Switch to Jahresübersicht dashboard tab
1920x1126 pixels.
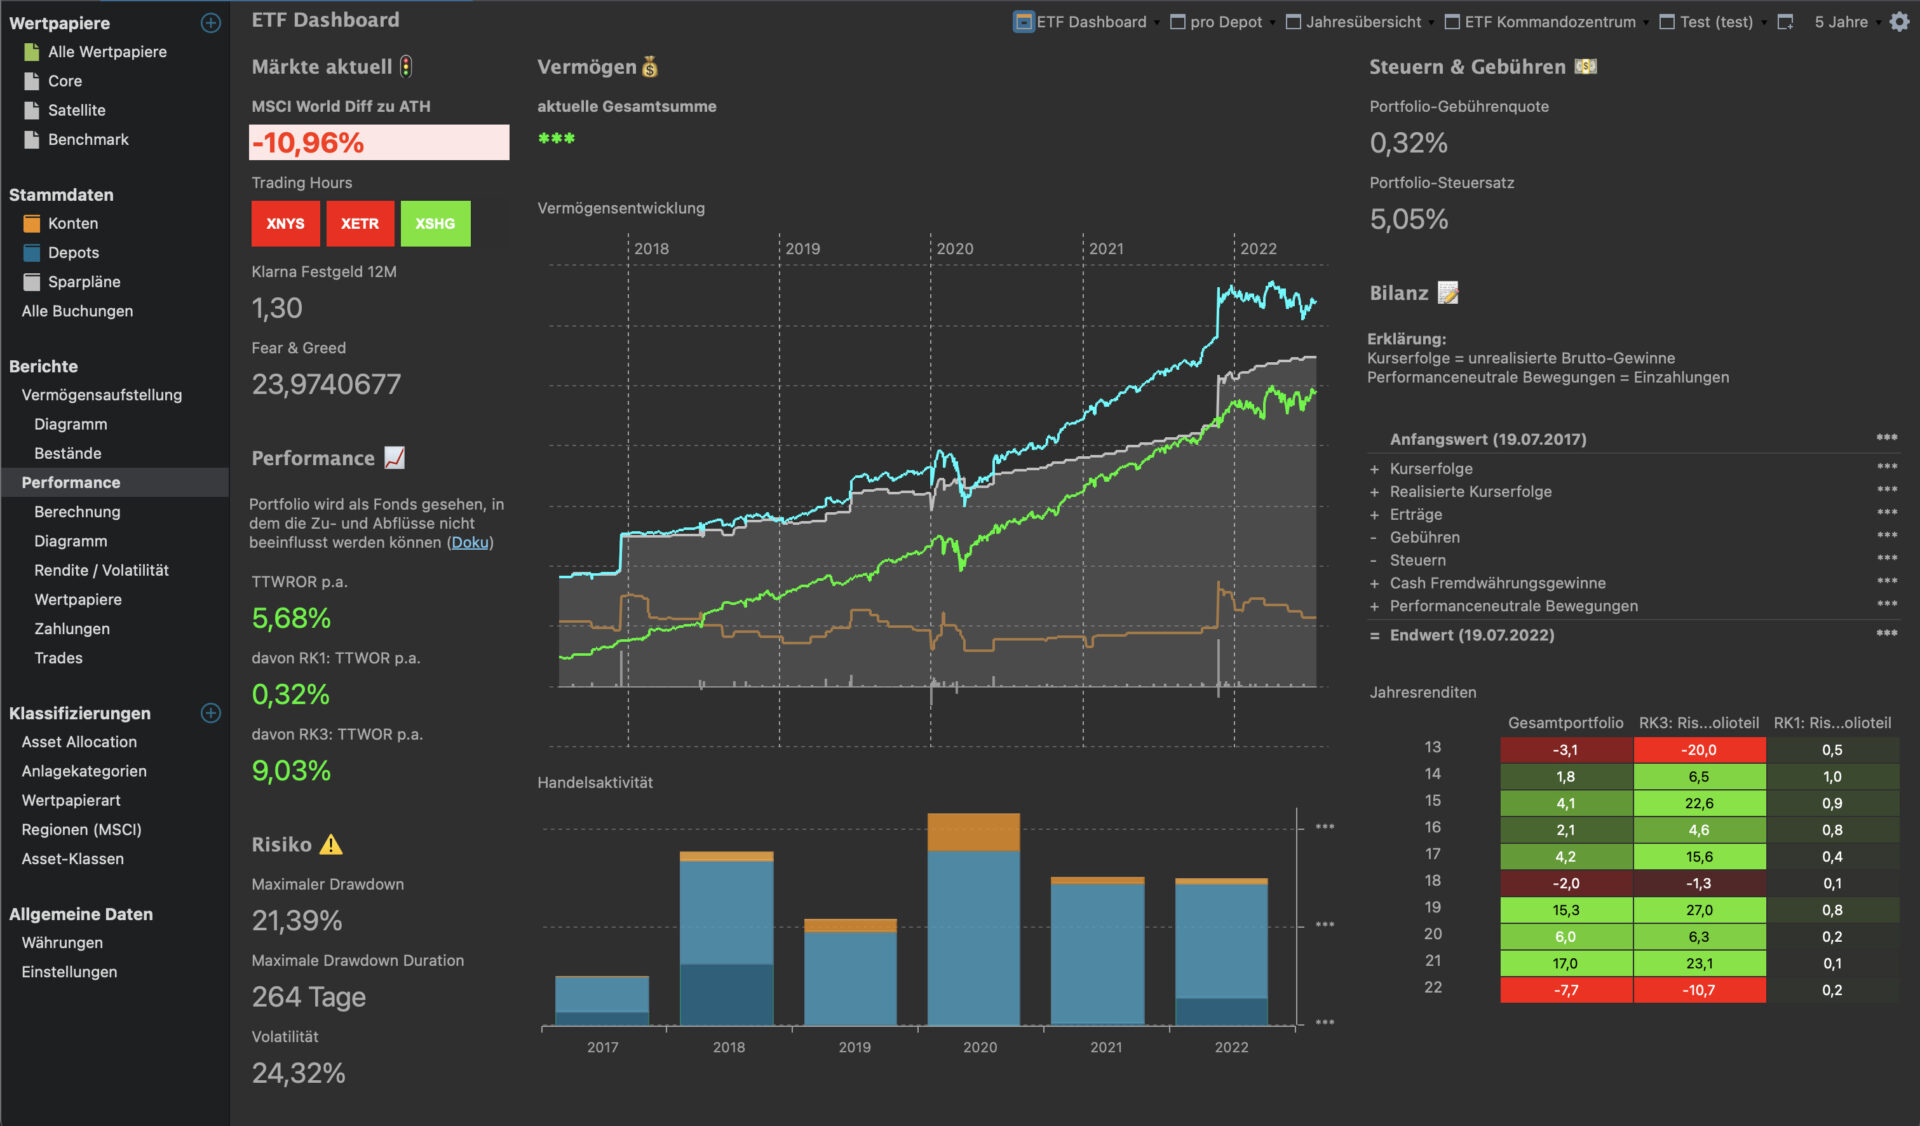tap(1362, 22)
